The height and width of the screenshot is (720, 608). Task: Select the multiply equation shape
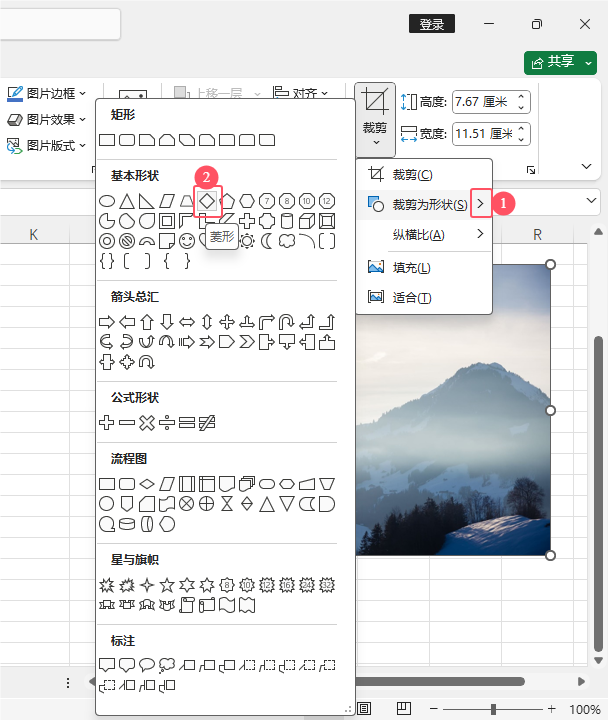(147, 422)
